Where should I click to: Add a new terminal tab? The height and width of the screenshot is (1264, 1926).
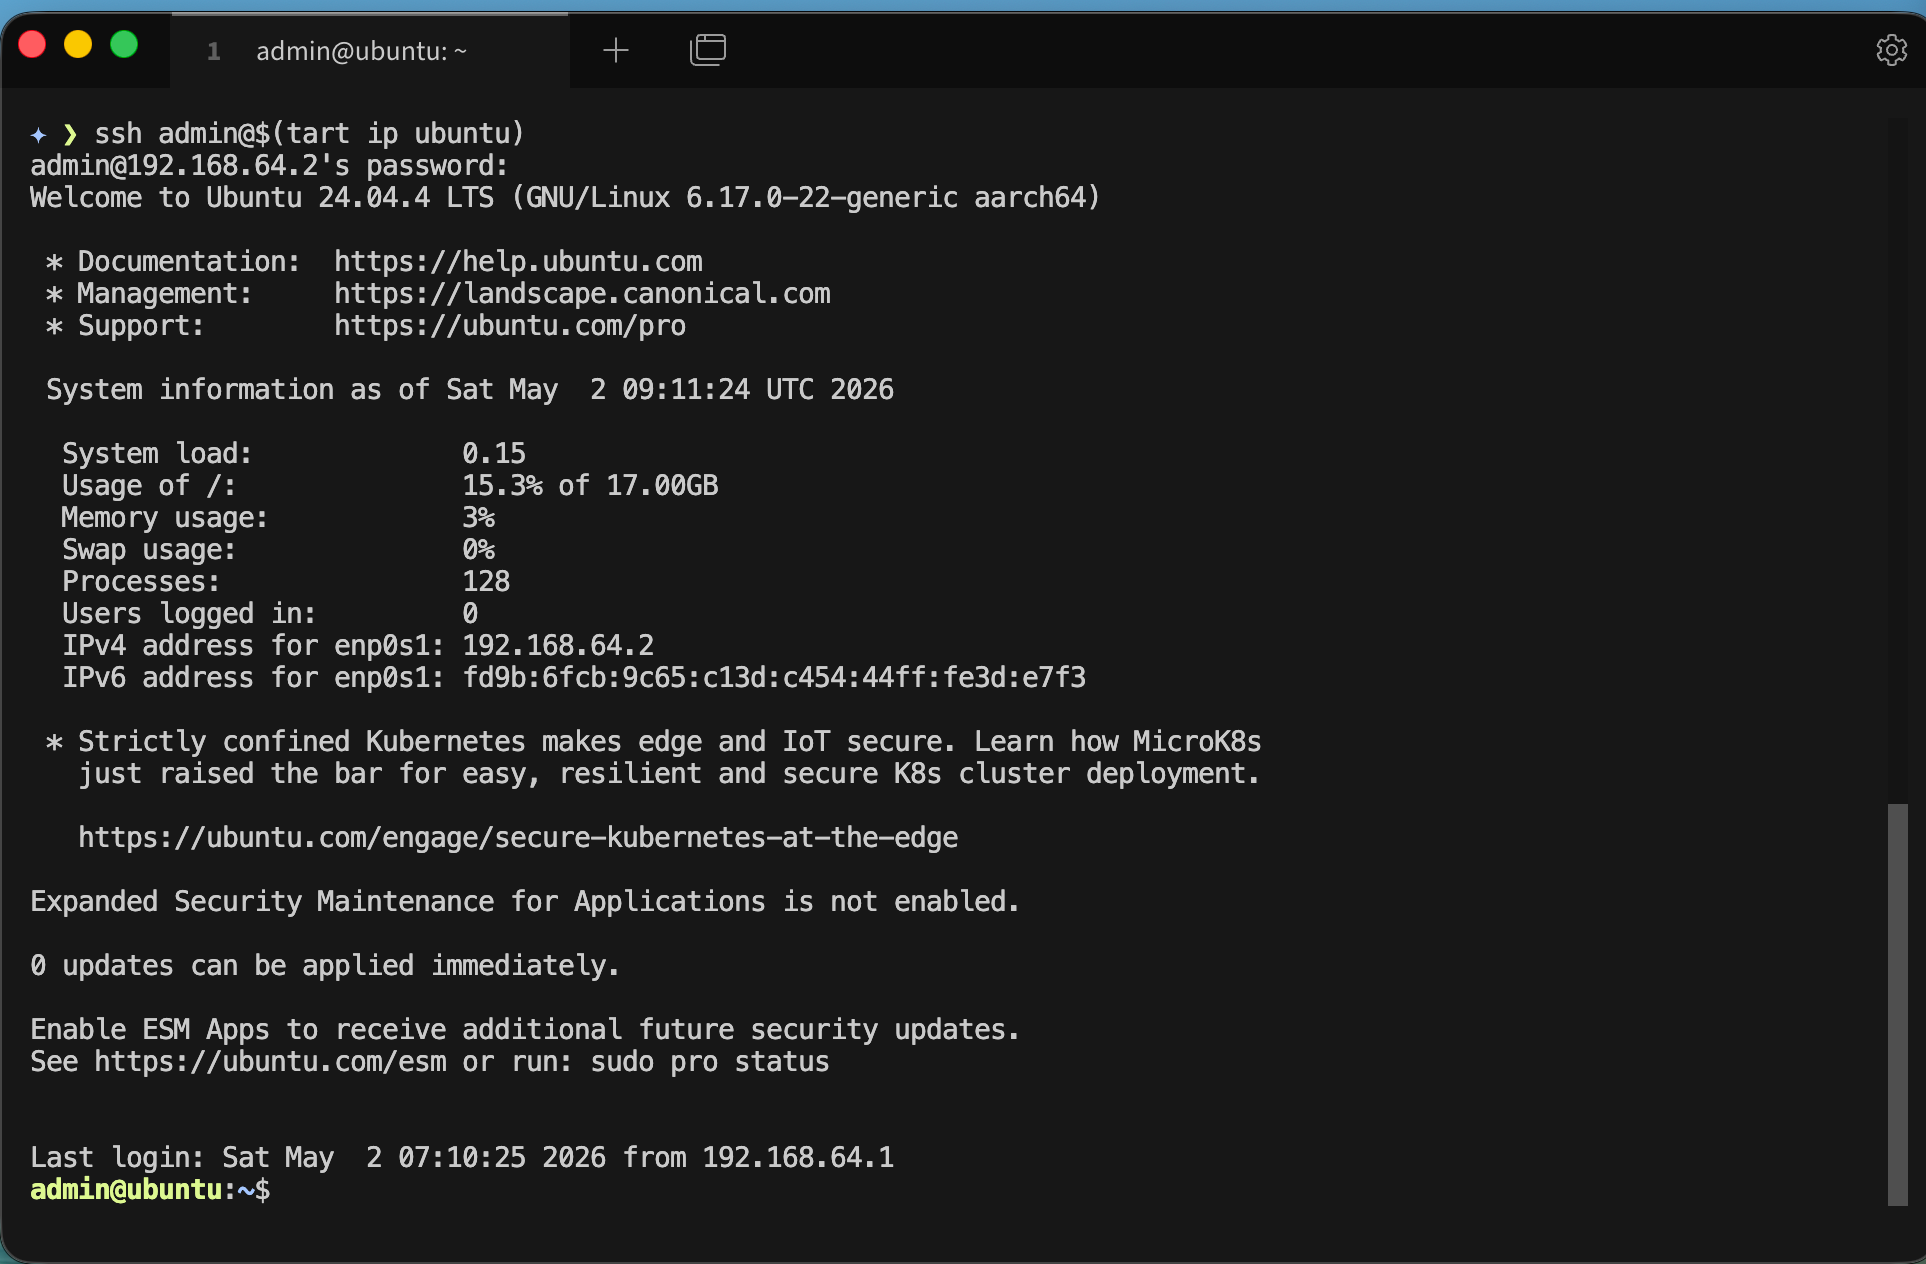[x=616, y=50]
